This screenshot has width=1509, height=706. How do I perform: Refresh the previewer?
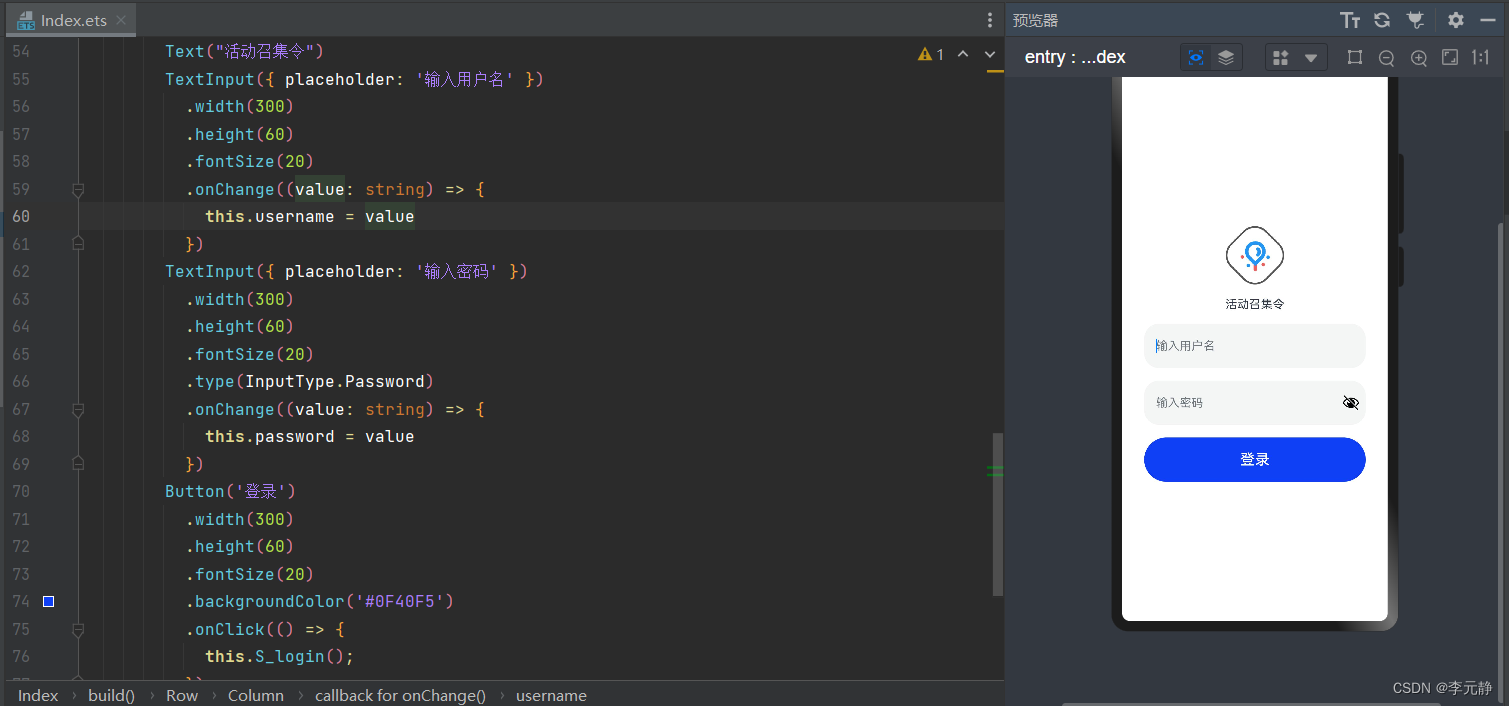(1382, 20)
